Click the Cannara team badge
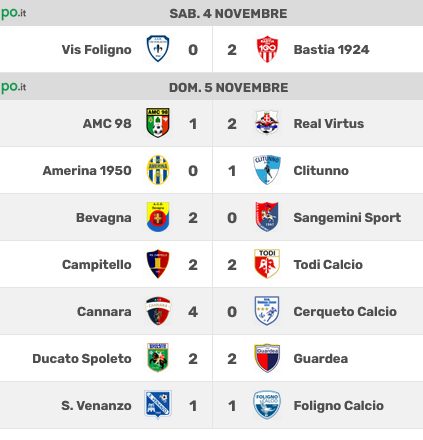Viewport: 423px width, 440px height. click(158, 311)
